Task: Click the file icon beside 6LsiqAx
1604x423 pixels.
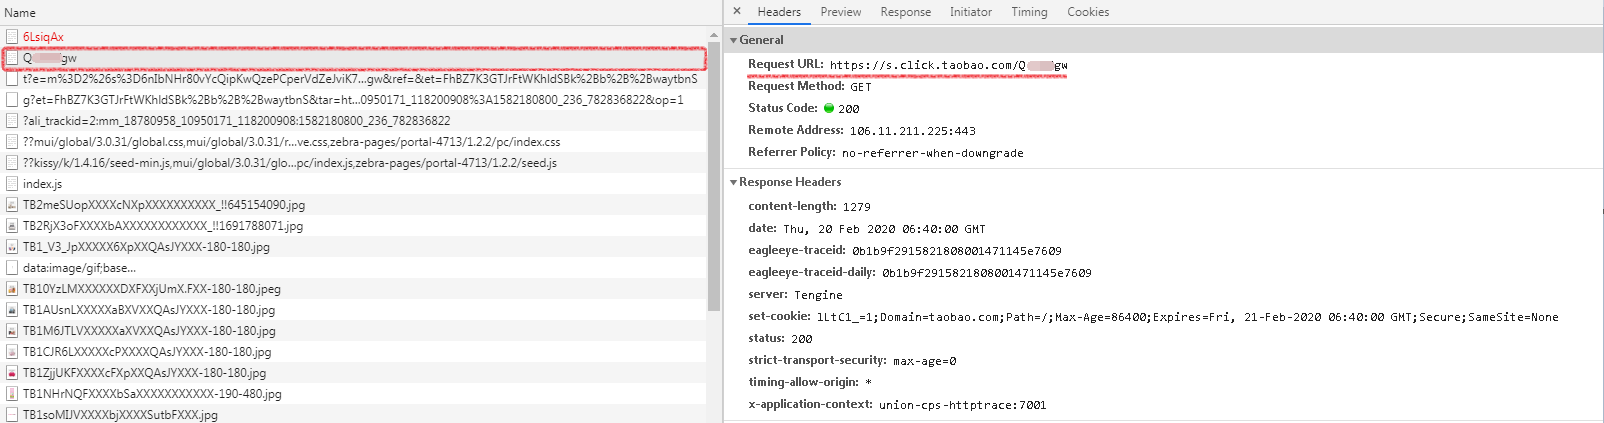Action: point(12,37)
